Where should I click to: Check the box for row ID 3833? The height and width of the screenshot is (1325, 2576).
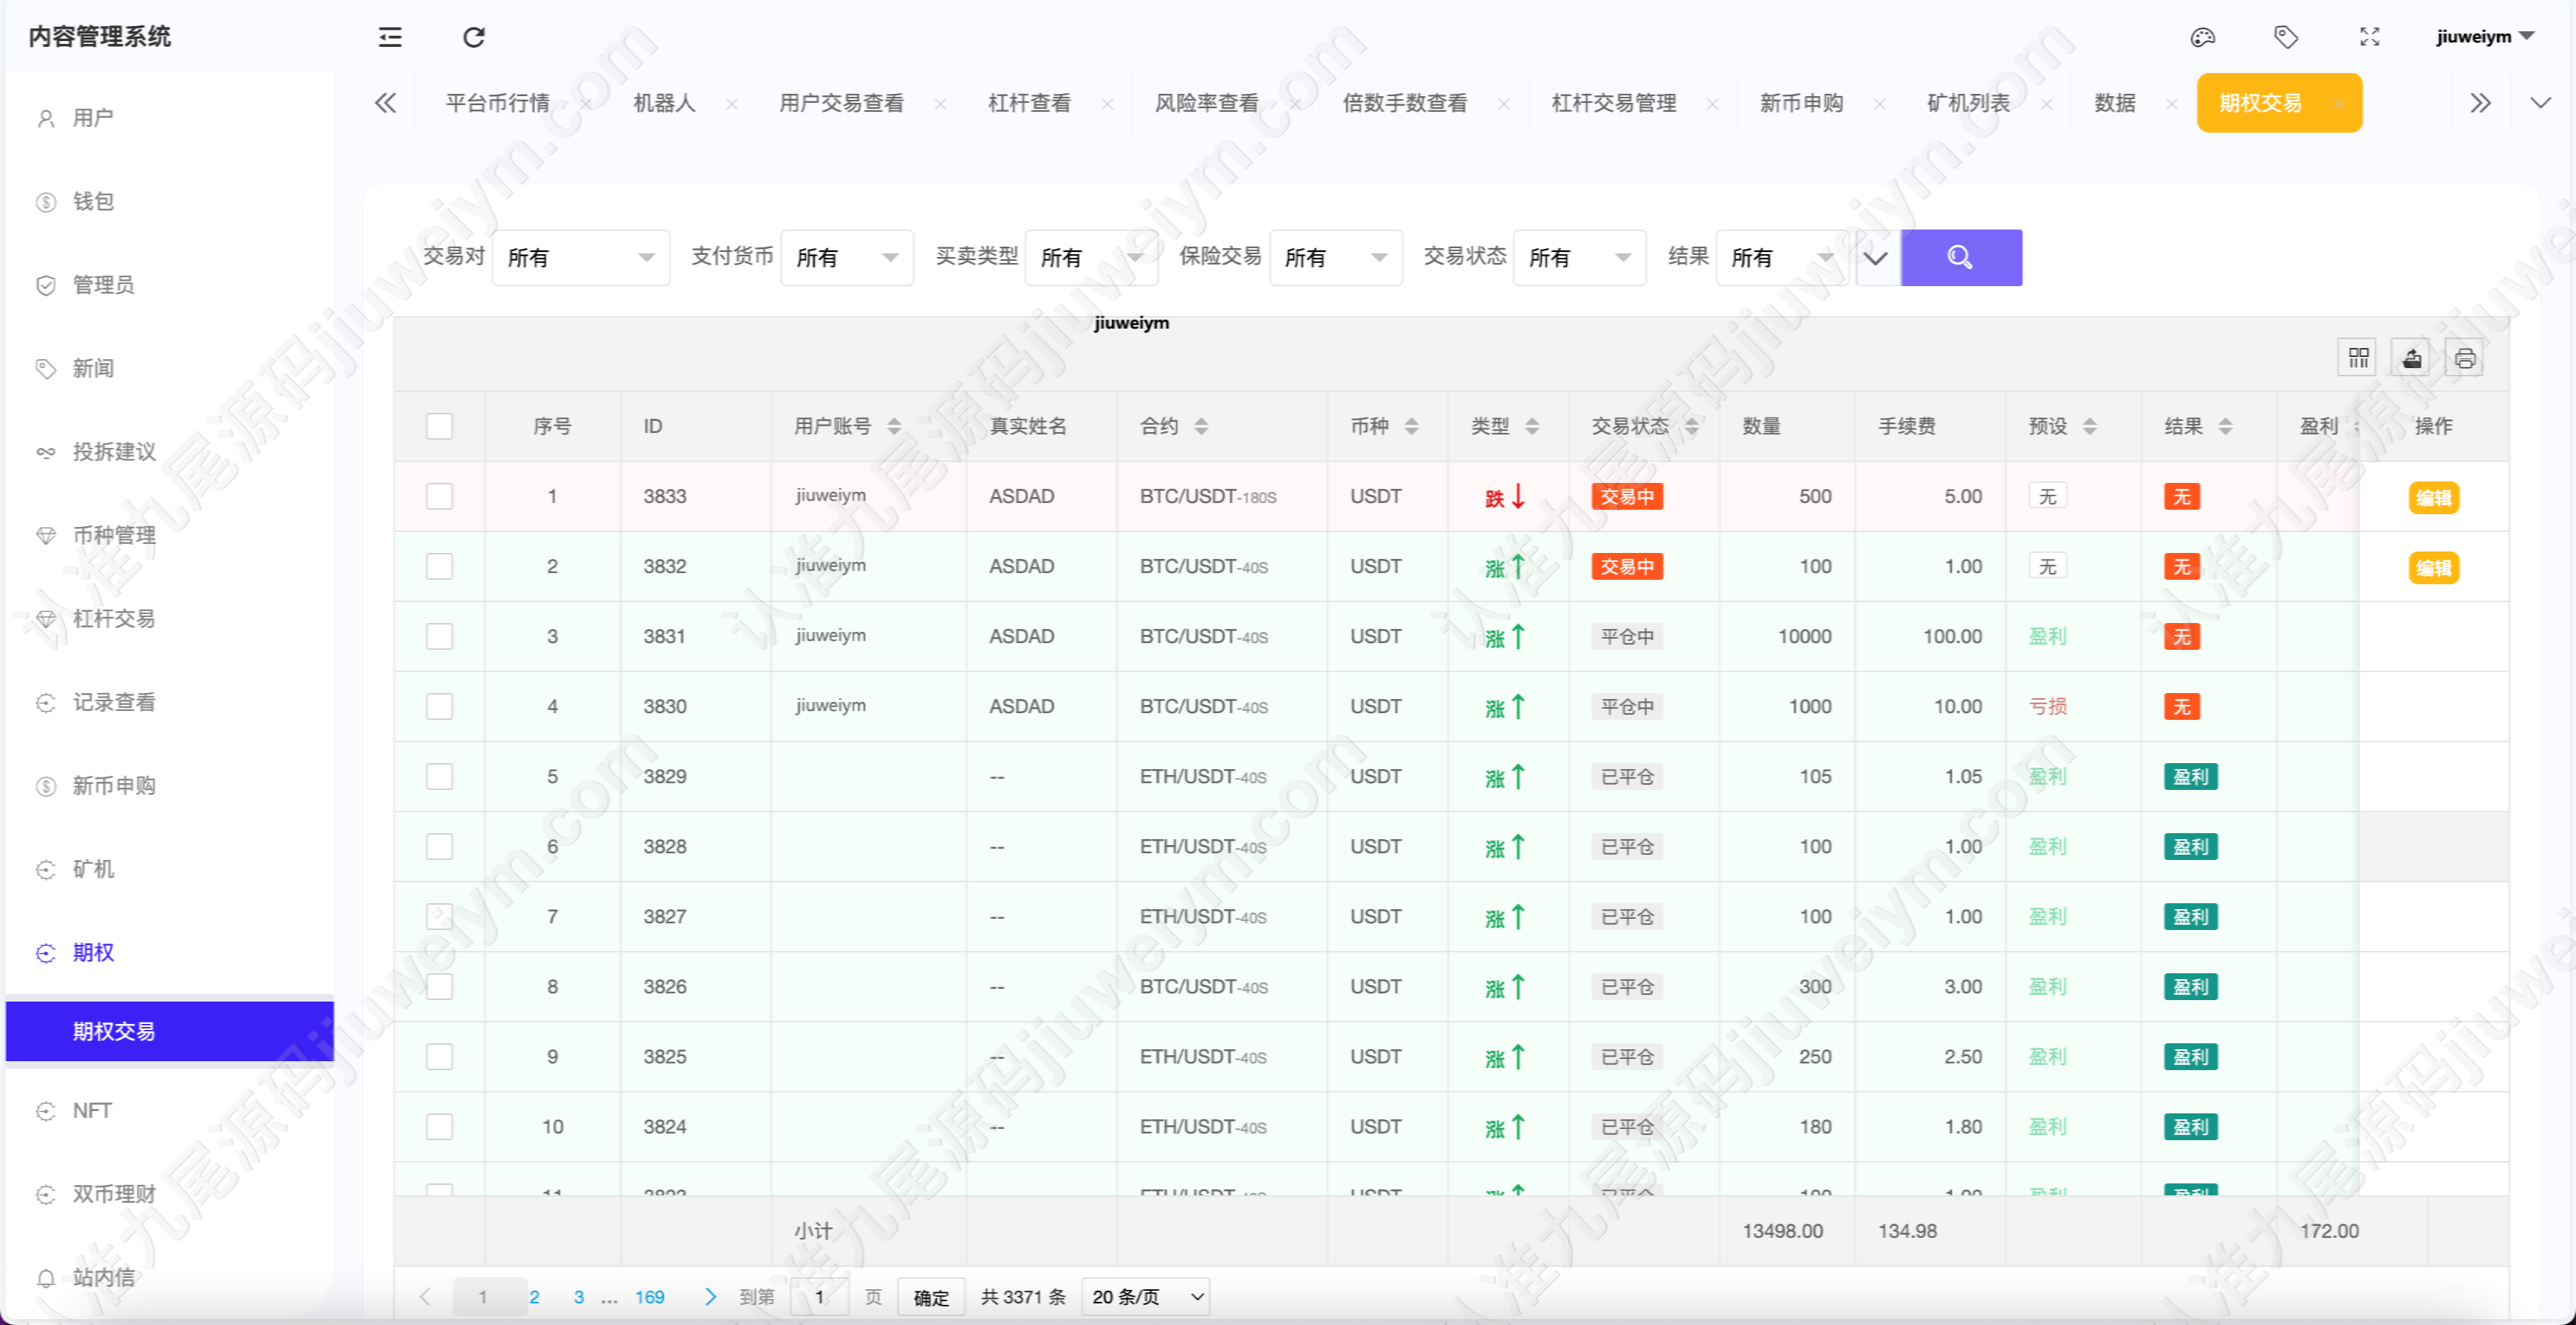(x=439, y=496)
